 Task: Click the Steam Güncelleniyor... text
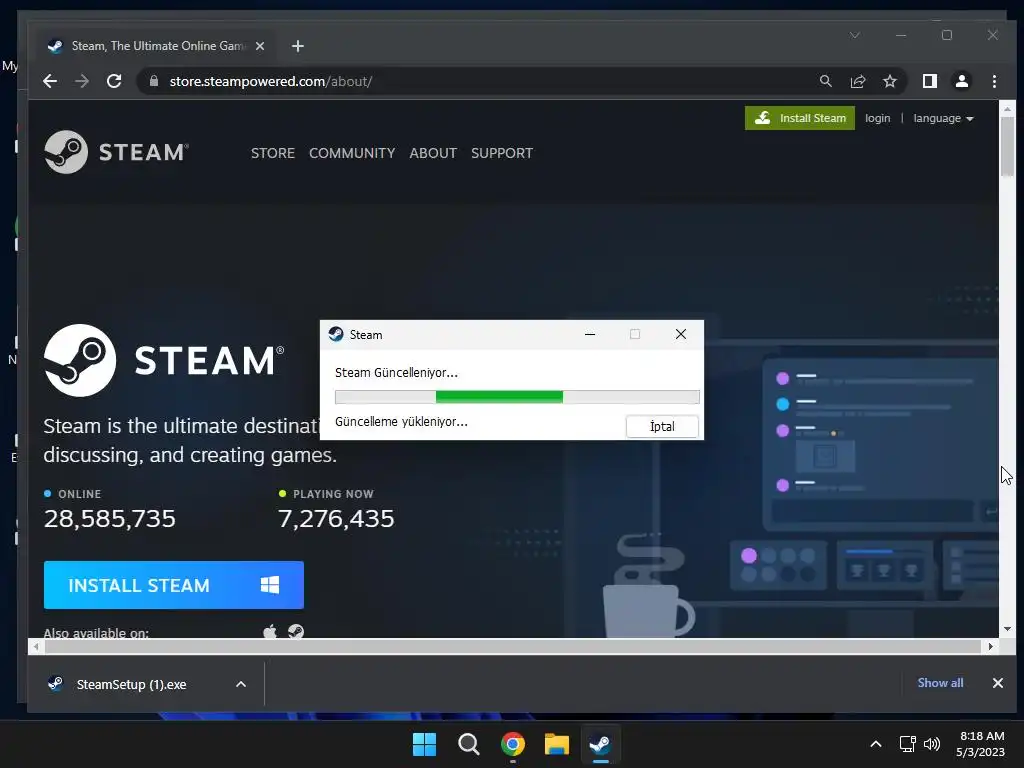(396, 373)
